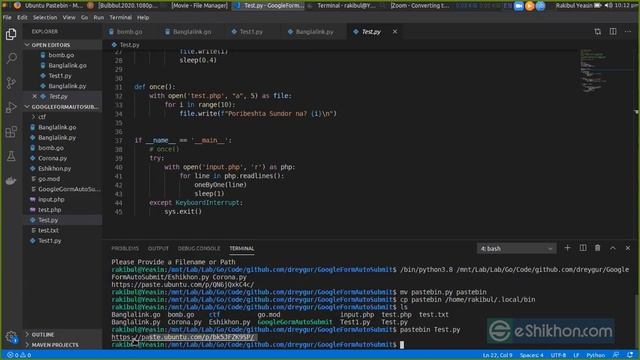
Task: Open the paste.ubuntu.com link ending QN6jQxkC4c
Action: [x=182, y=284]
